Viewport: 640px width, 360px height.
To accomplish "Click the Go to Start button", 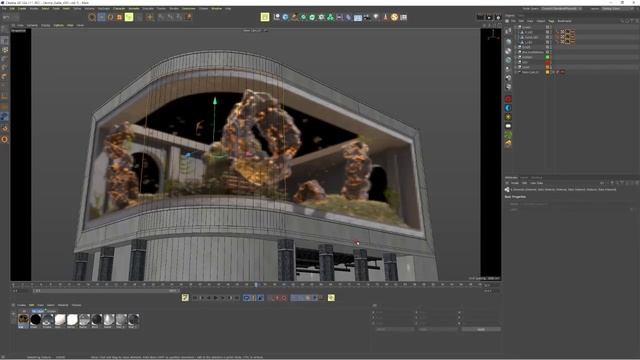I will [195, 298].
